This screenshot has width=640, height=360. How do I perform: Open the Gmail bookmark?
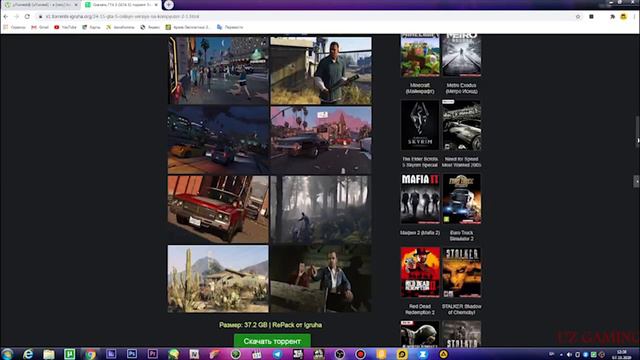[40, 27]
